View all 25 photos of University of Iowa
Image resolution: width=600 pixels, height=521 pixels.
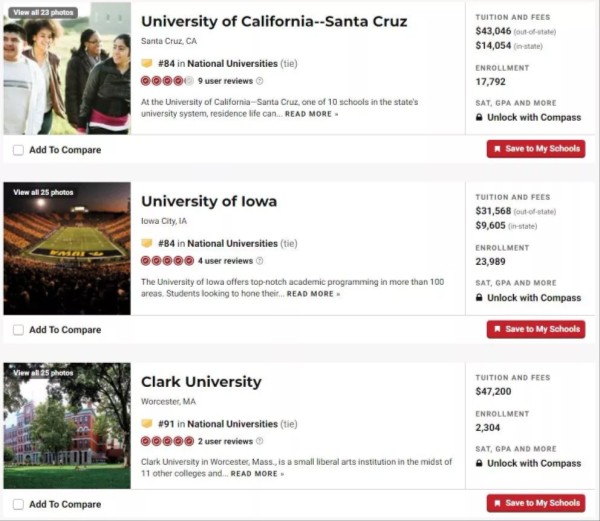point(43,192)
